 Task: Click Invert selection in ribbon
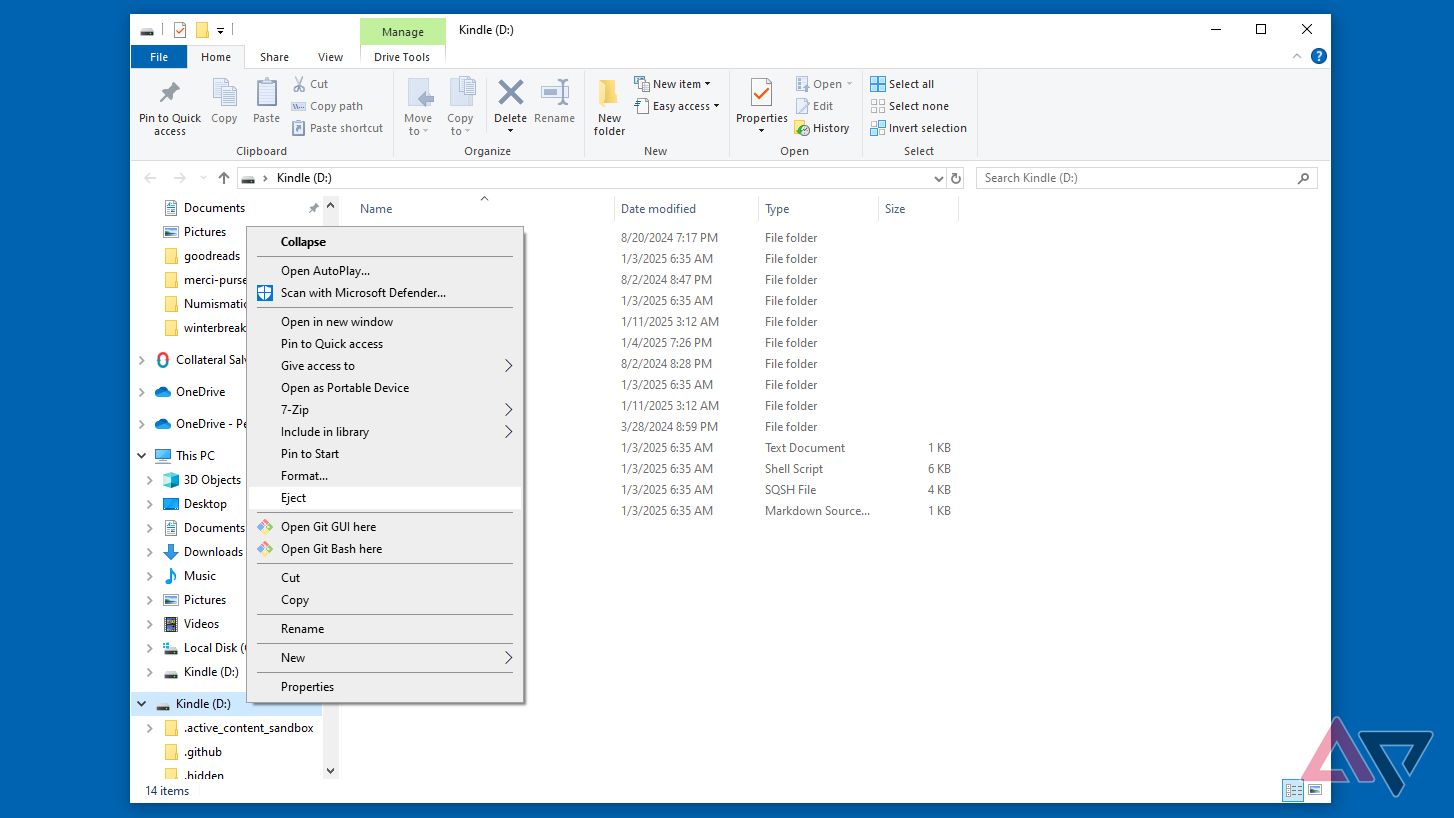pos(919,128)
